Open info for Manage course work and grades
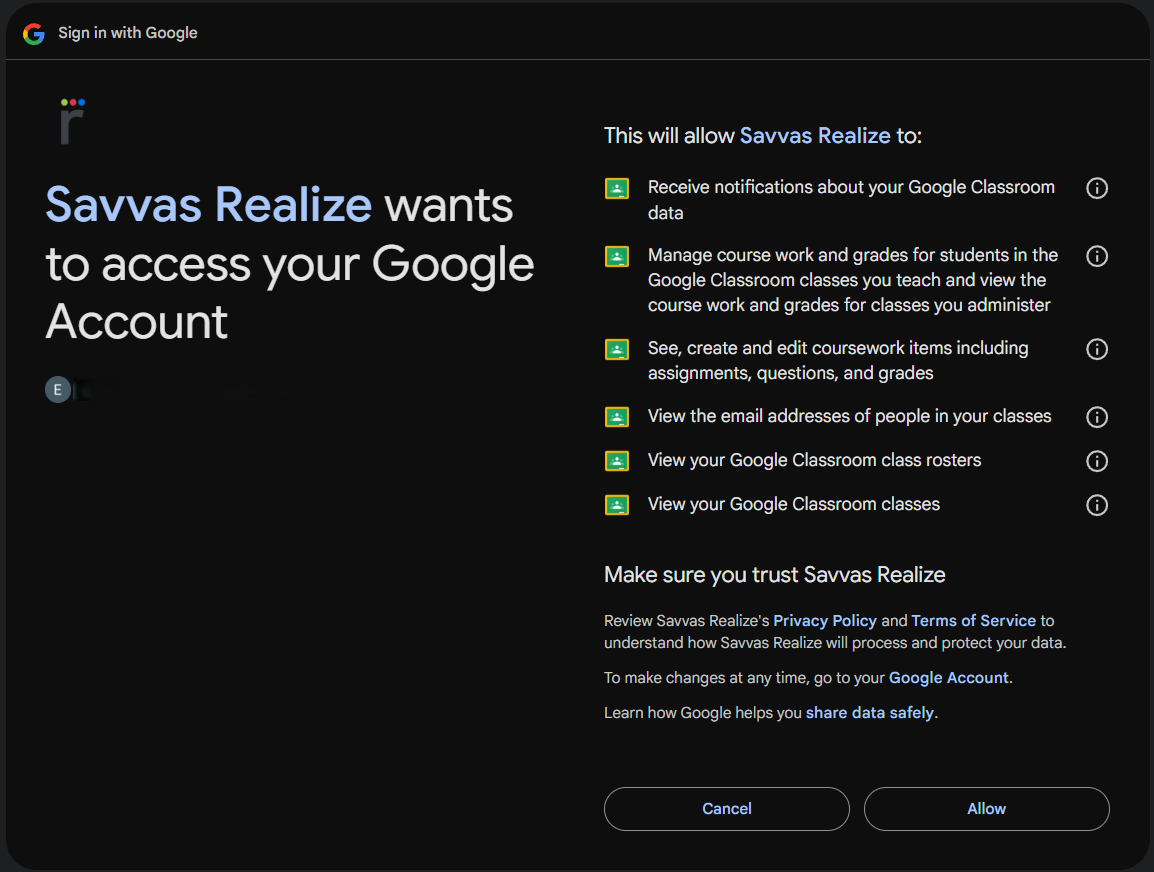1154x872 pixels. 1097,256
